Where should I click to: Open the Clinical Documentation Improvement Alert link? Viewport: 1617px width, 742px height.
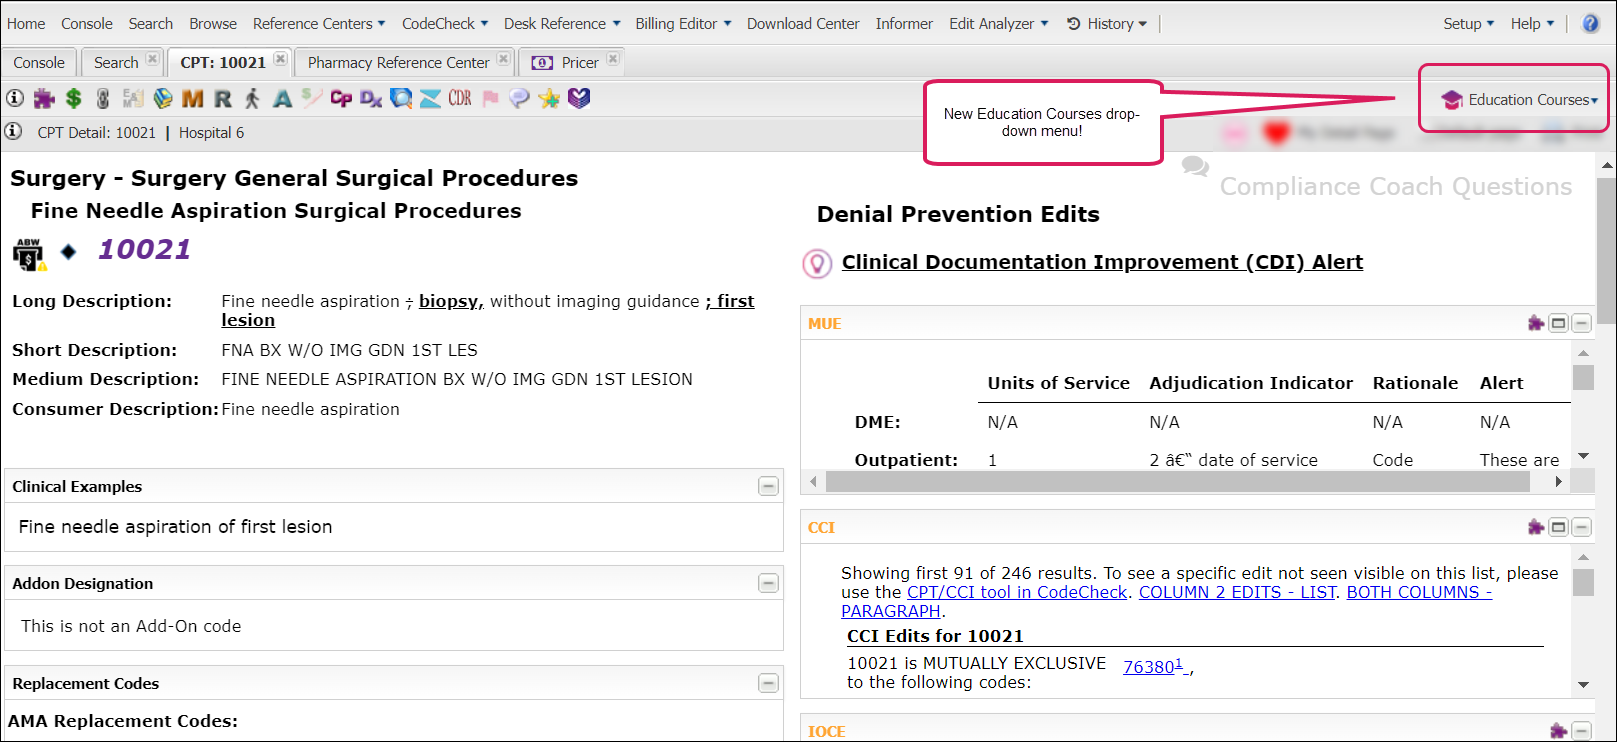point(1102,262)
